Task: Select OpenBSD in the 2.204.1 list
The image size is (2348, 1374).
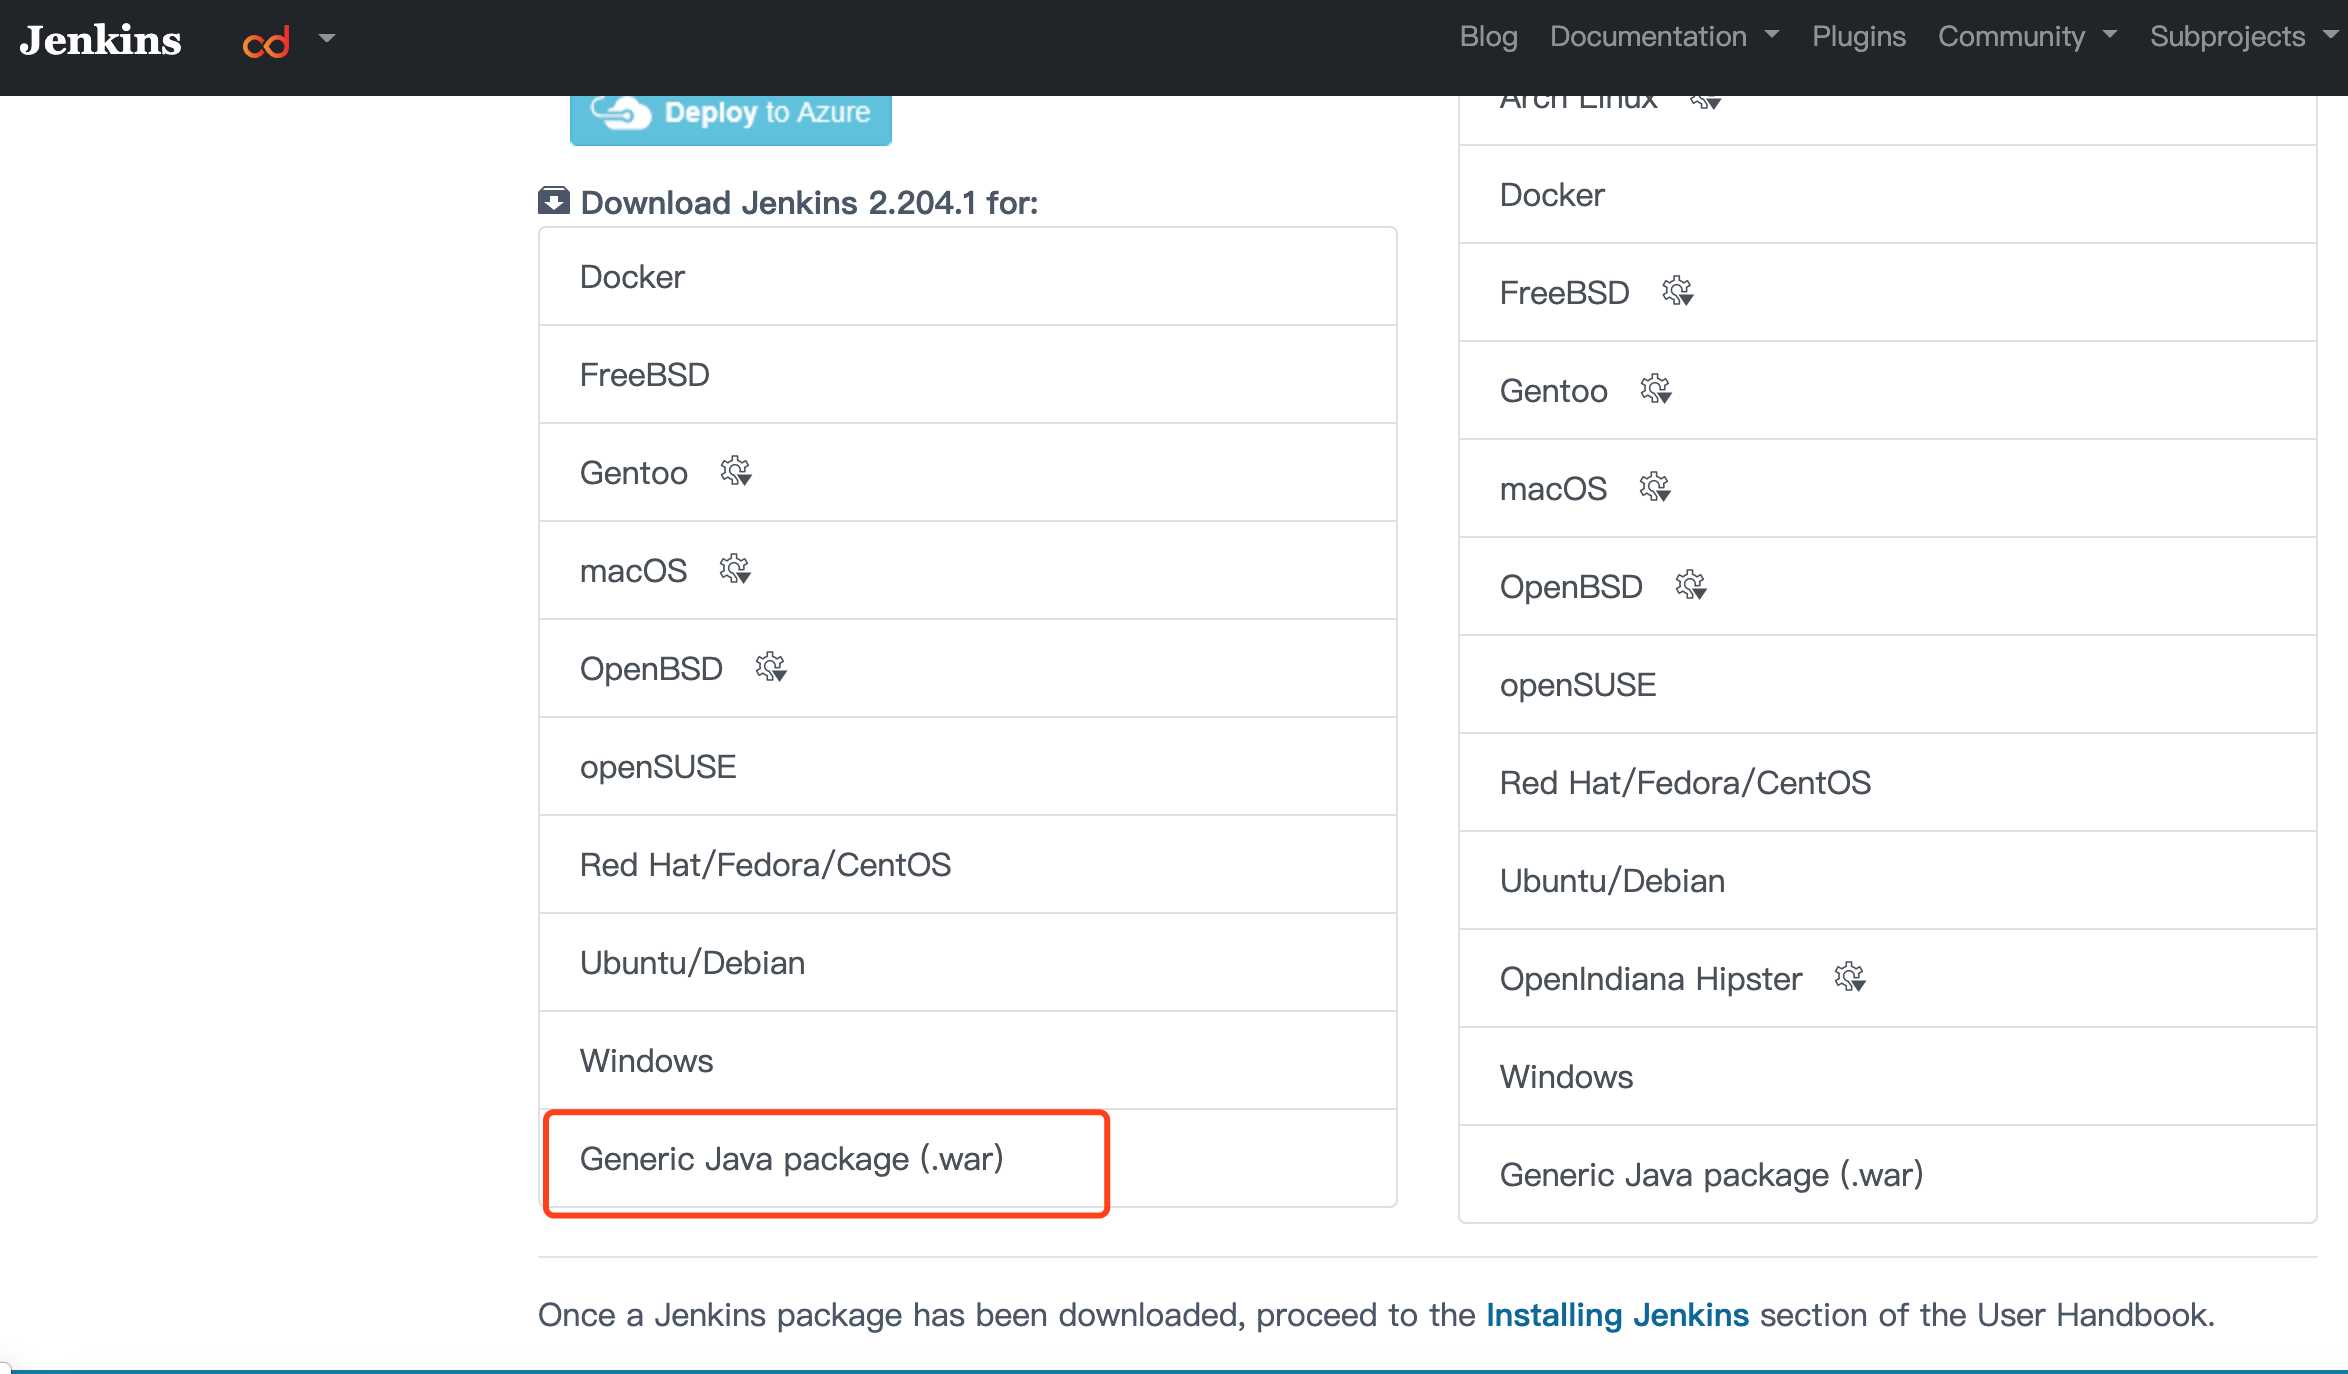Action: pyautogui.click(x=967, y=669)
